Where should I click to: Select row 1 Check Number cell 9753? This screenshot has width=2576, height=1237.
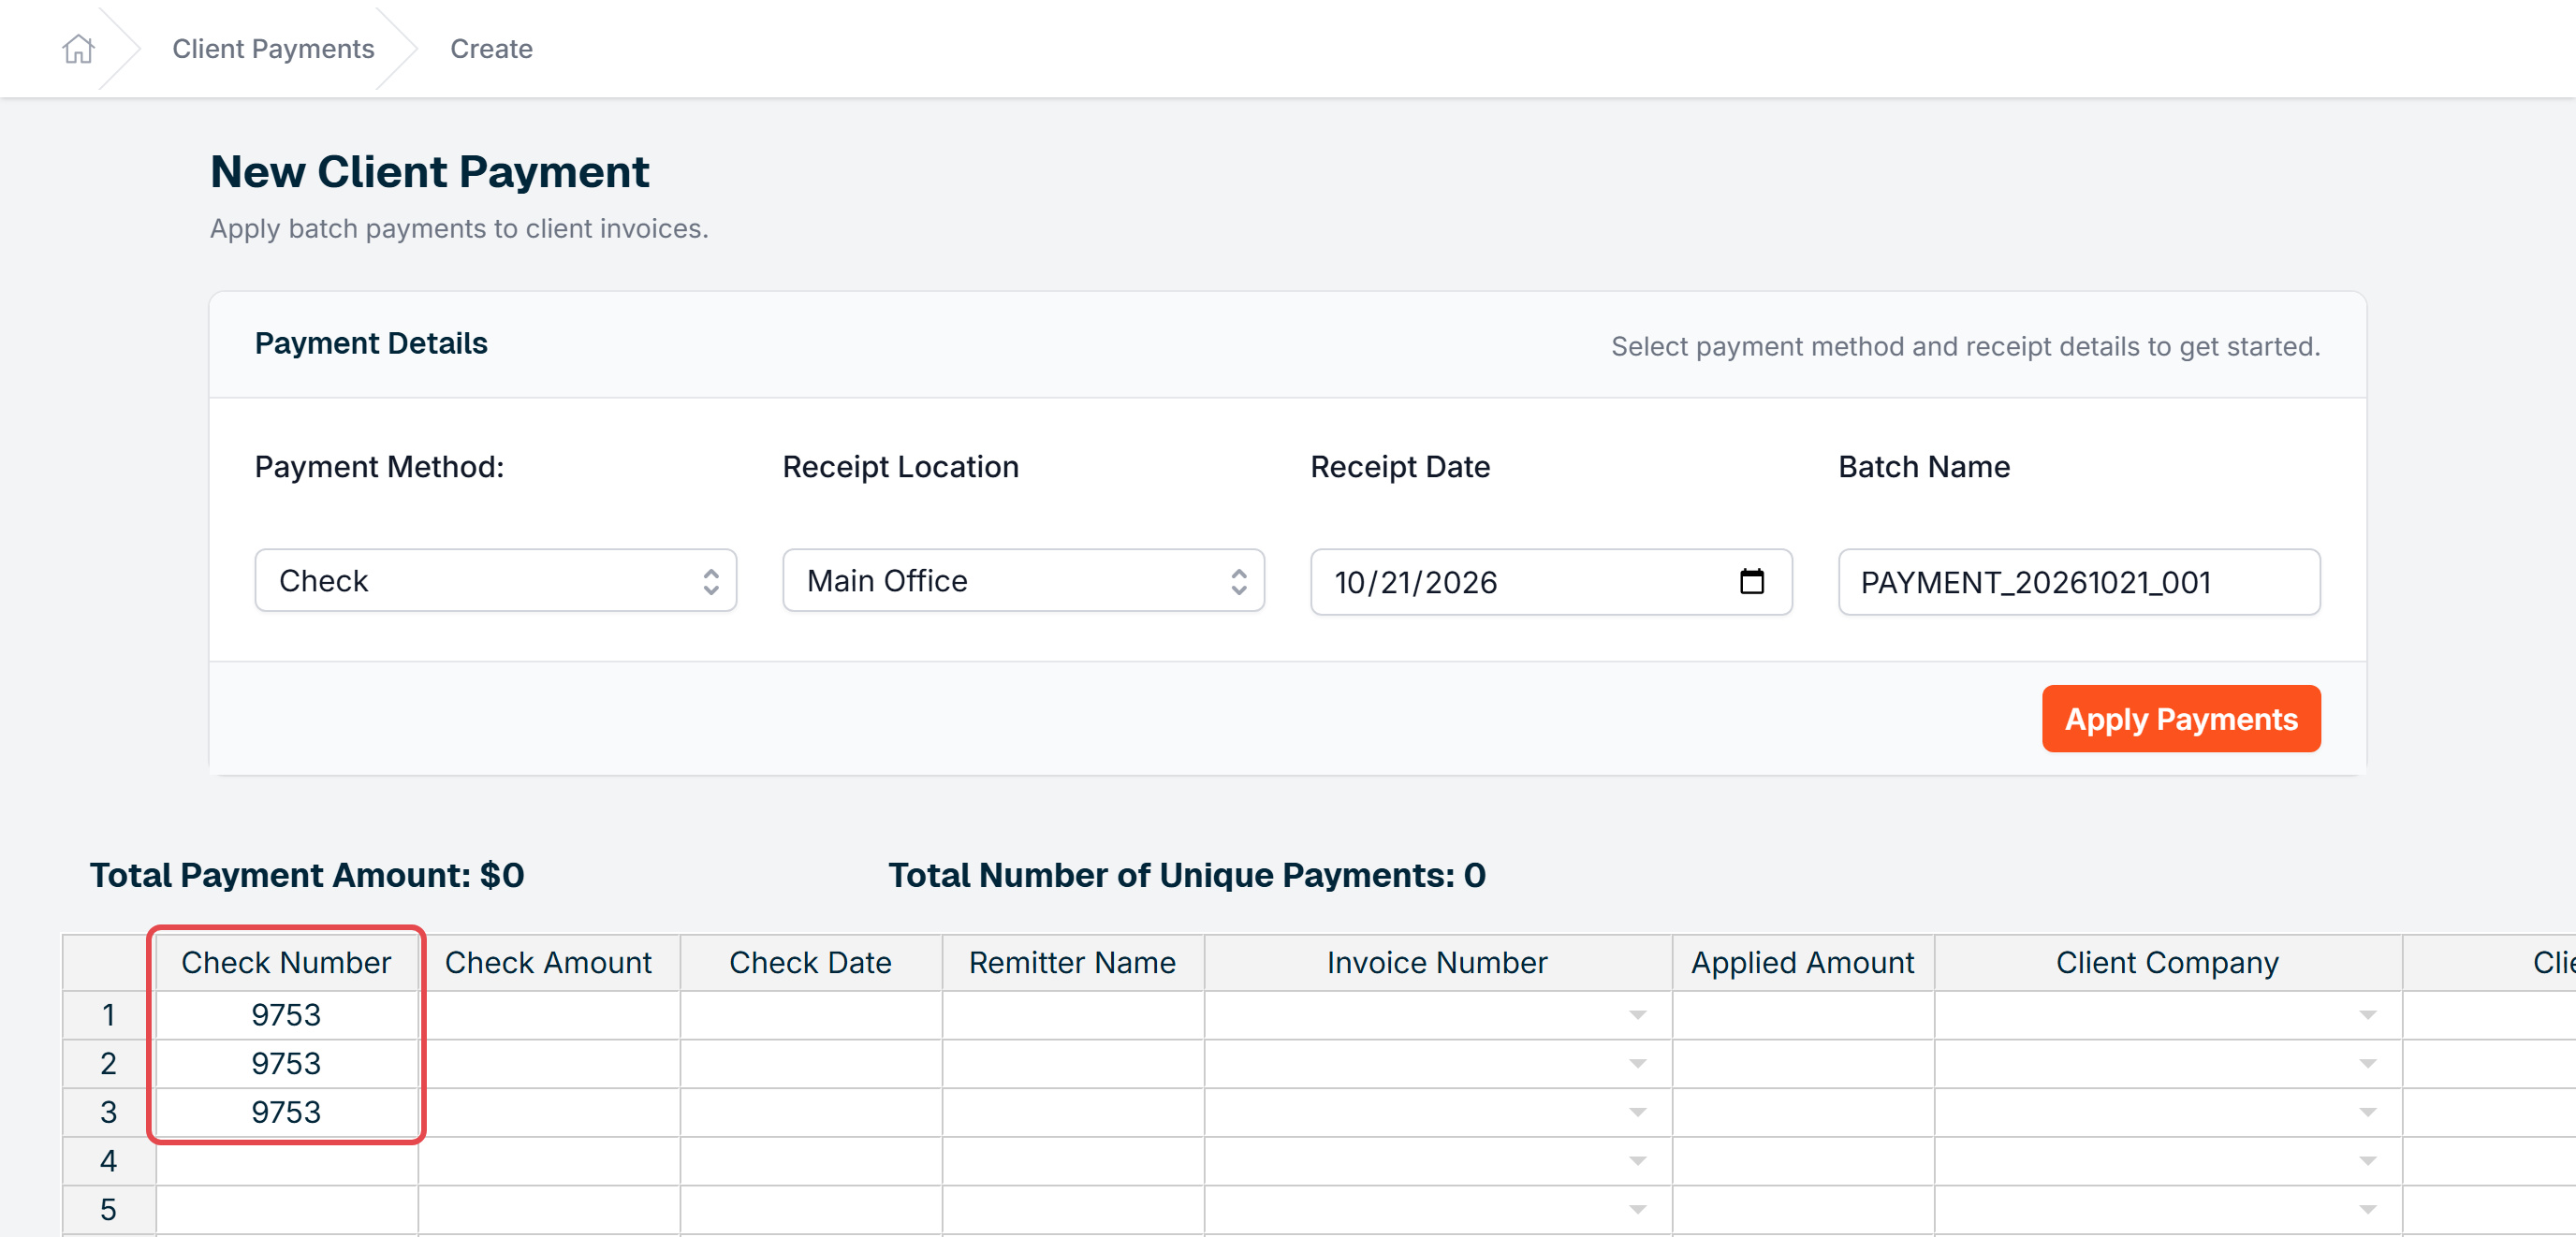pos(287,1015)
